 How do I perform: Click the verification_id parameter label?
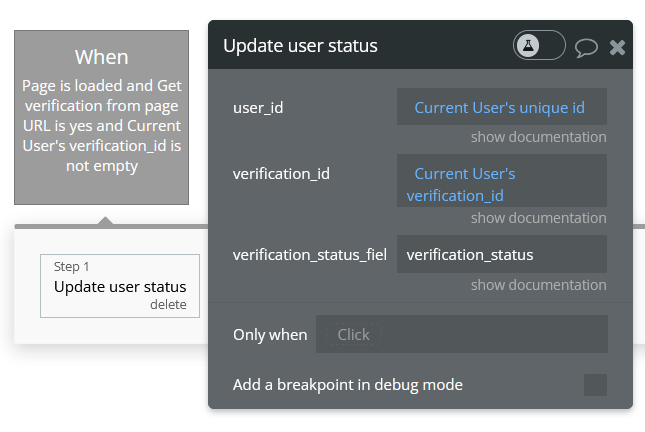pos(281,174)
